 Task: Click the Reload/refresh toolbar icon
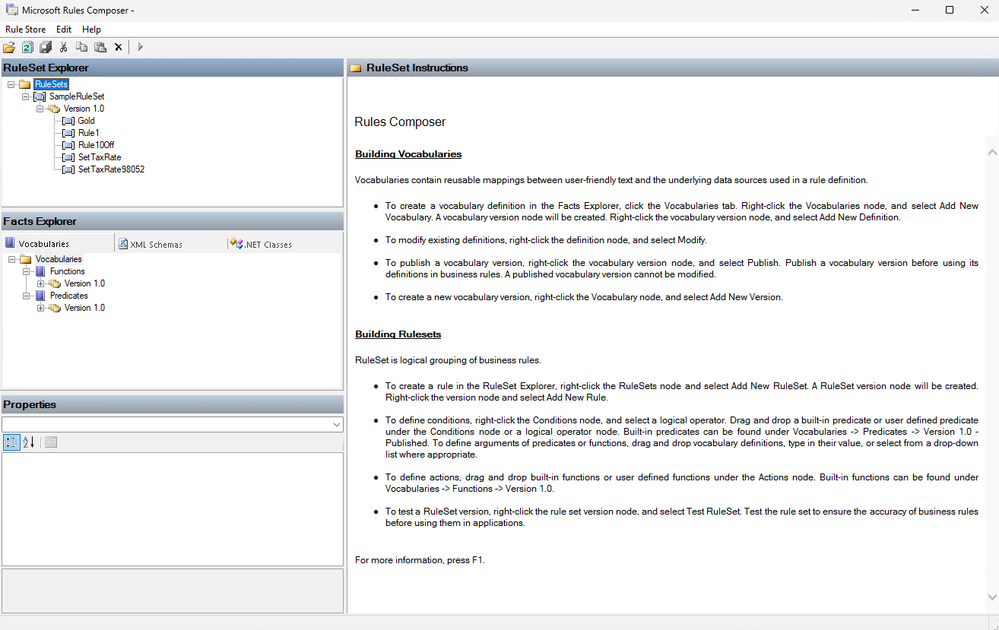pyautogui.click(x=27, y=47)
